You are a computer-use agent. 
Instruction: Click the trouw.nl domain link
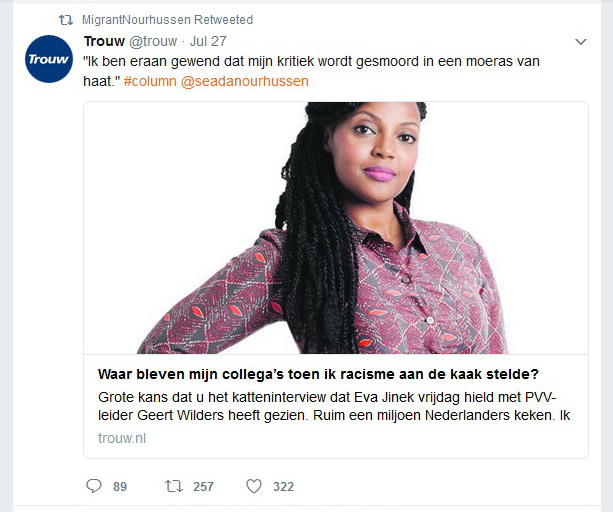tap(122, 438)
